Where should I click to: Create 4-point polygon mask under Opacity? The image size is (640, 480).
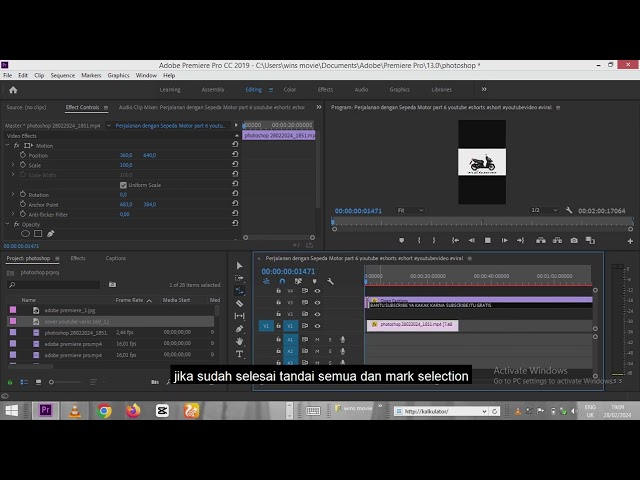pos(38,234)
